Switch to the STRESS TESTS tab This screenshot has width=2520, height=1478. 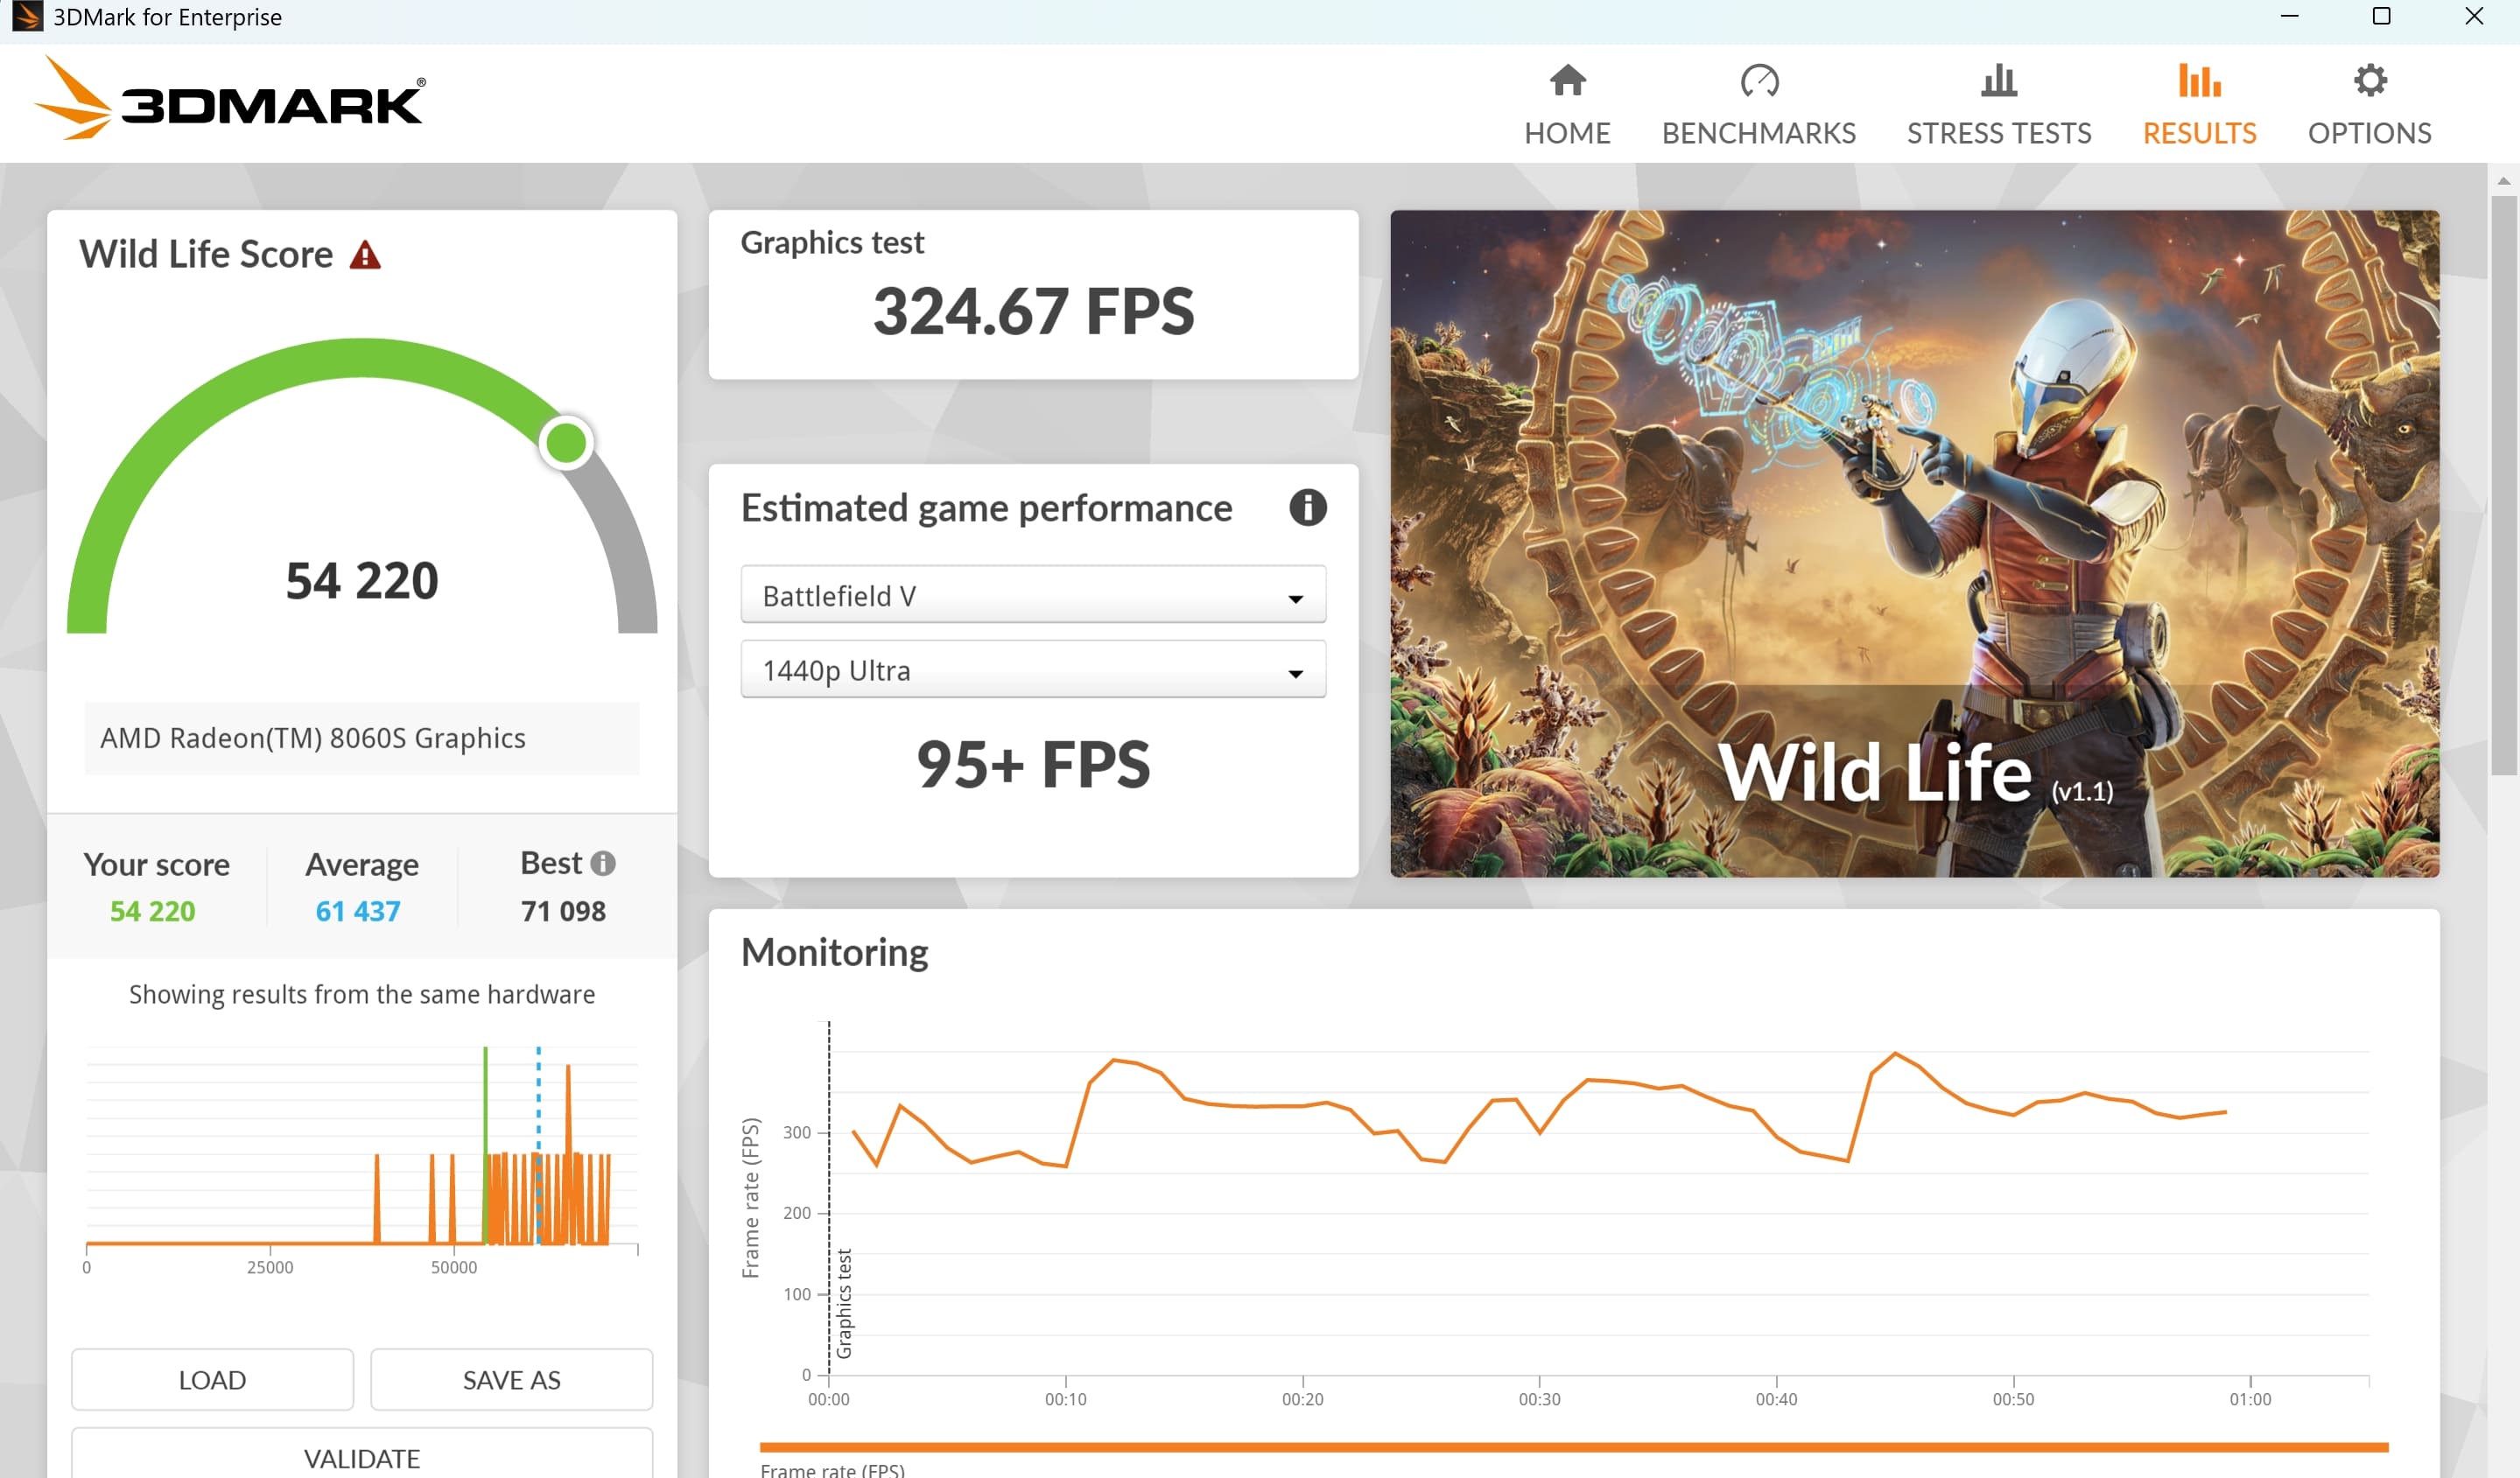(1998, 133)
